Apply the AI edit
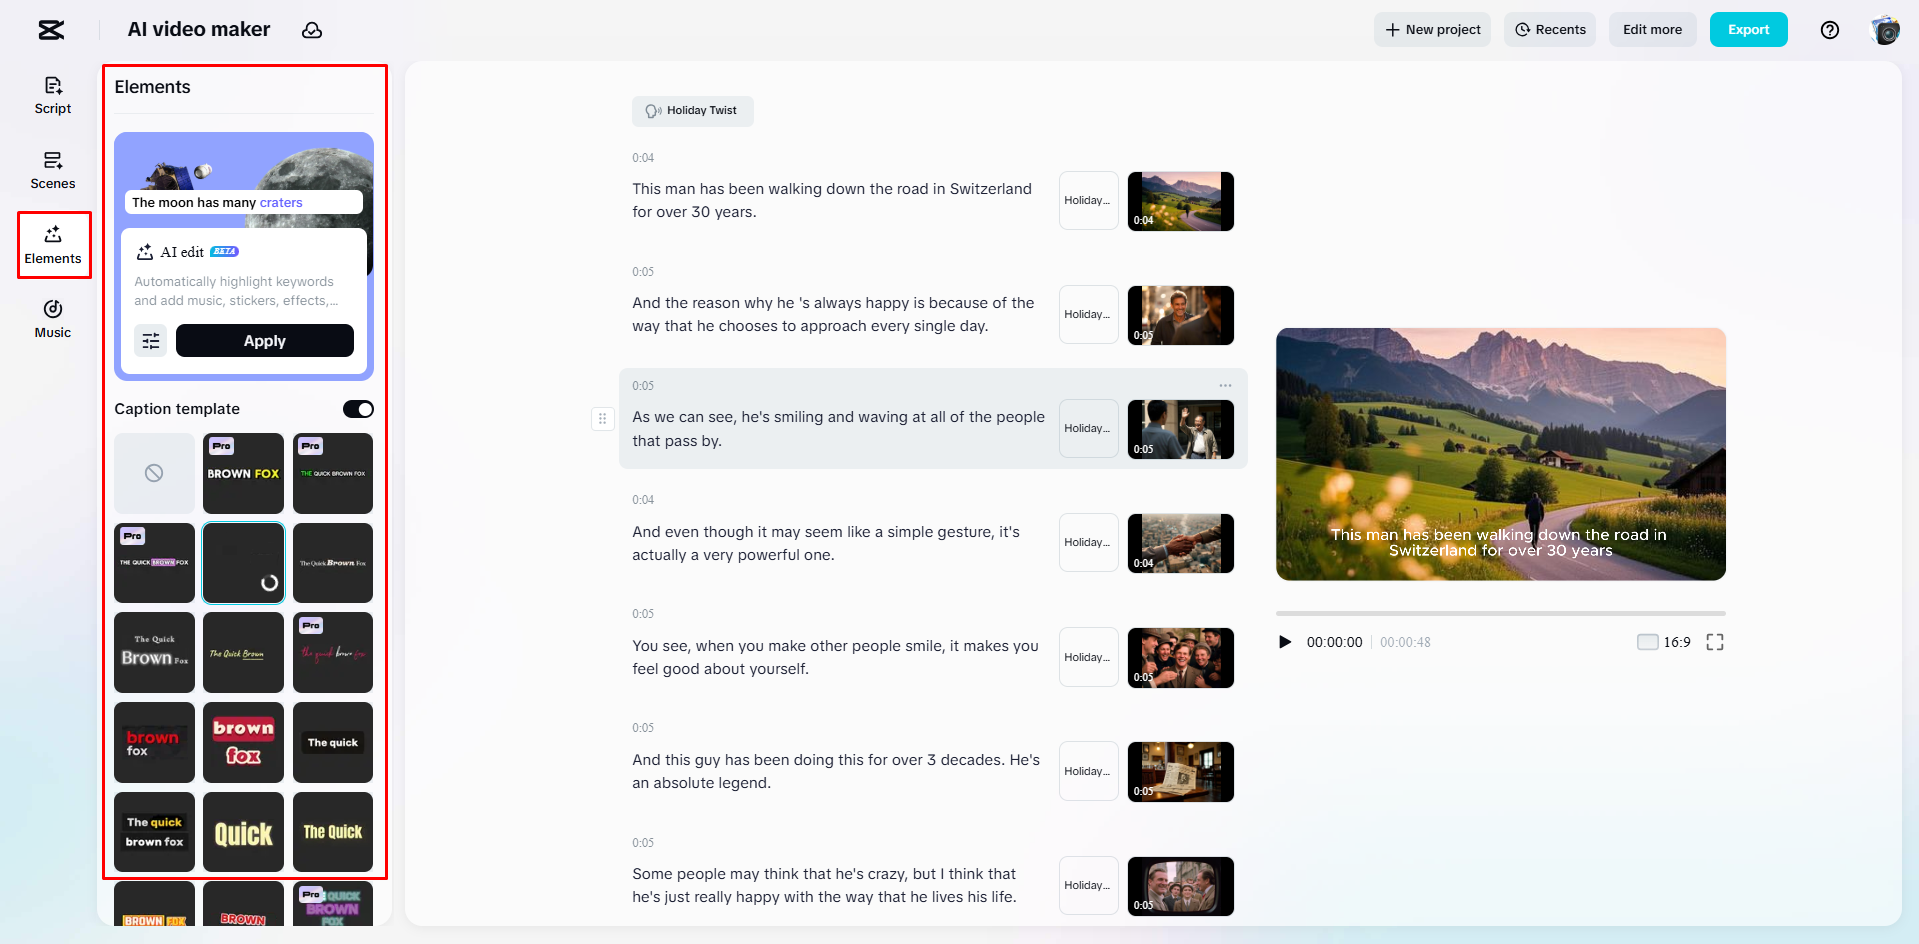This screenshot has height=944, width=1919. point(265,341)
